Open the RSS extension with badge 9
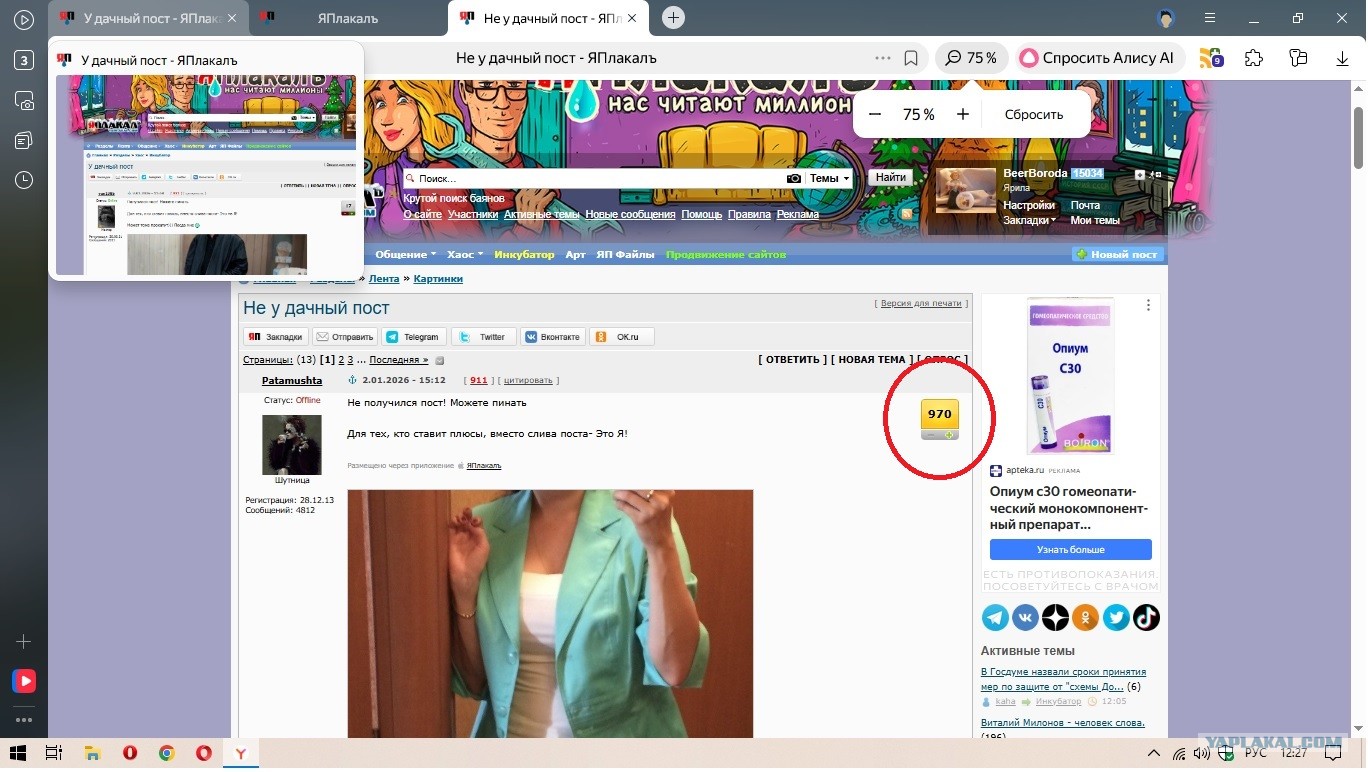The image size is (1368, 772). tap(1211, 58)
